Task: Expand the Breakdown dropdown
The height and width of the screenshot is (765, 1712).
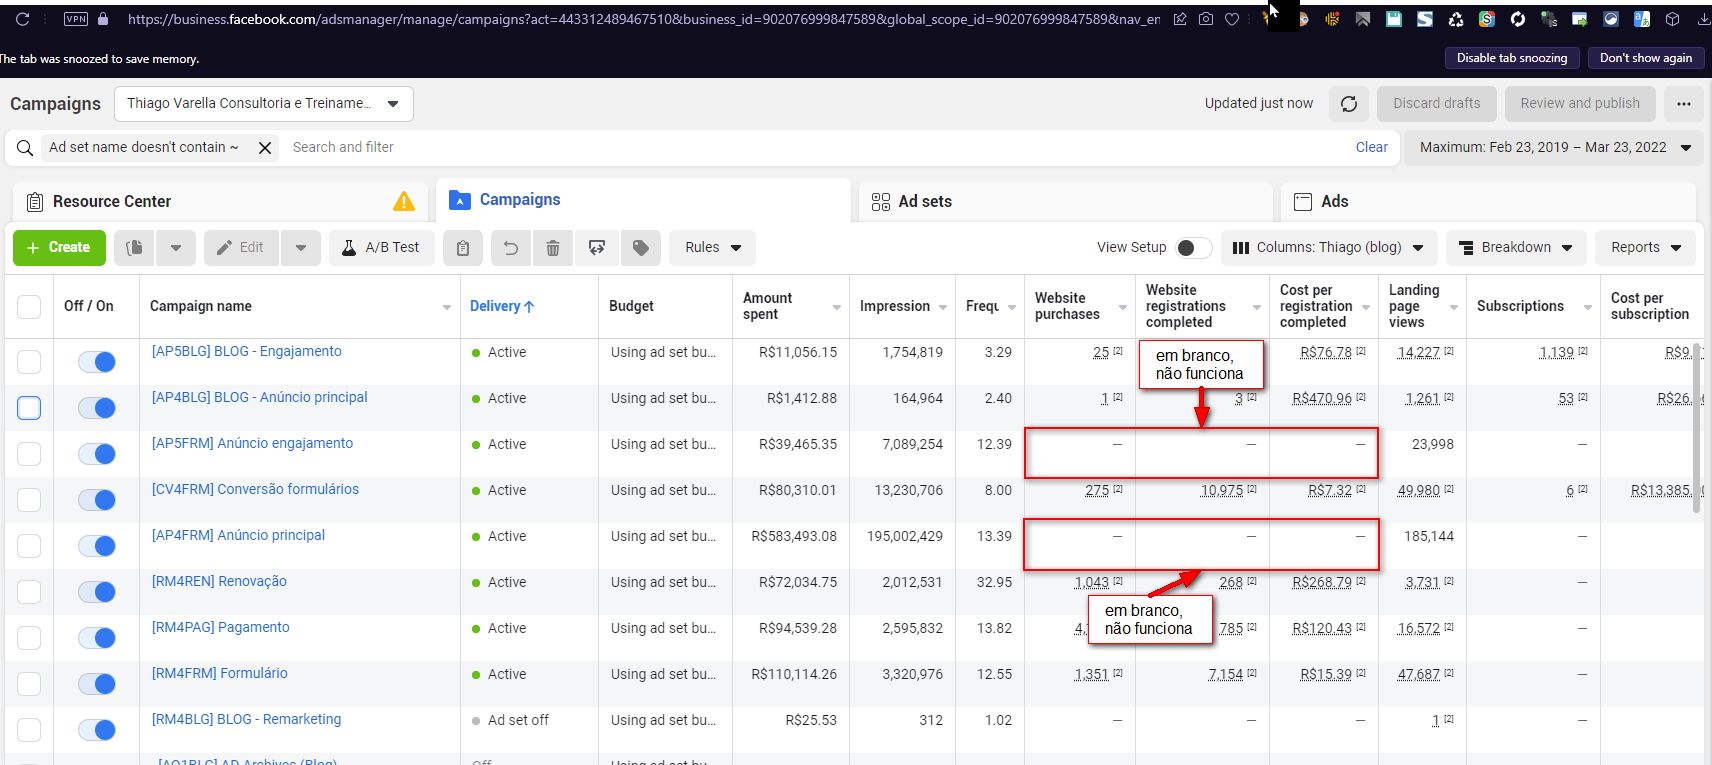Action: pos(1515,248)
